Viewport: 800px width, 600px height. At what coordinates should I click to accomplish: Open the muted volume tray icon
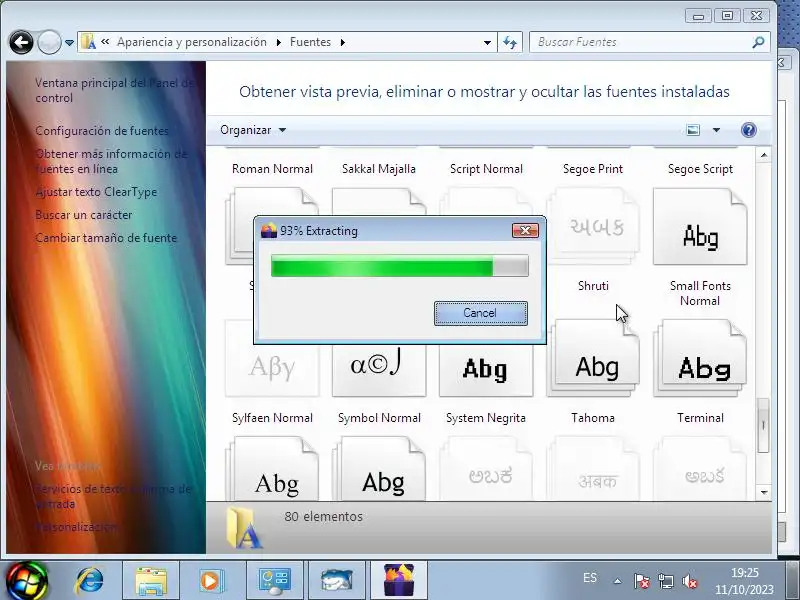(690, 581)
